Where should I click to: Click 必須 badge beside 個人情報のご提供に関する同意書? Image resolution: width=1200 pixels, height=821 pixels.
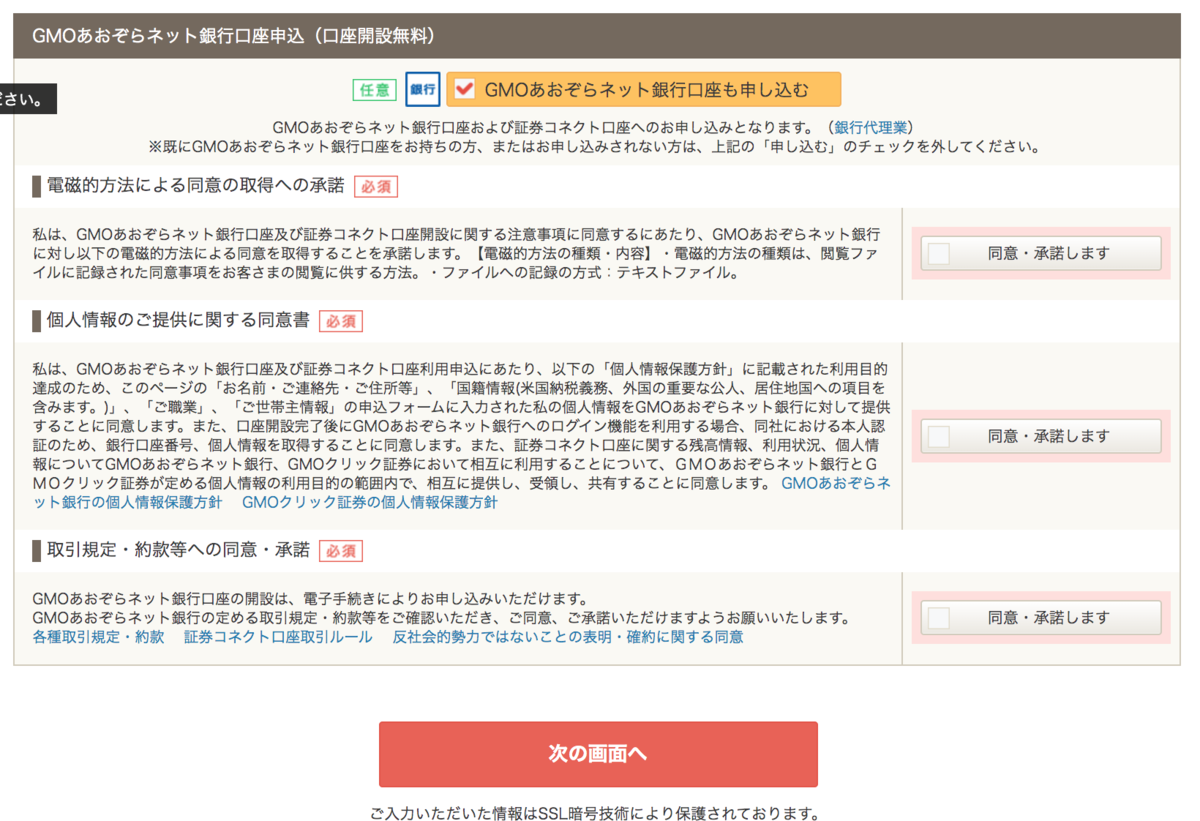(341, 321)
